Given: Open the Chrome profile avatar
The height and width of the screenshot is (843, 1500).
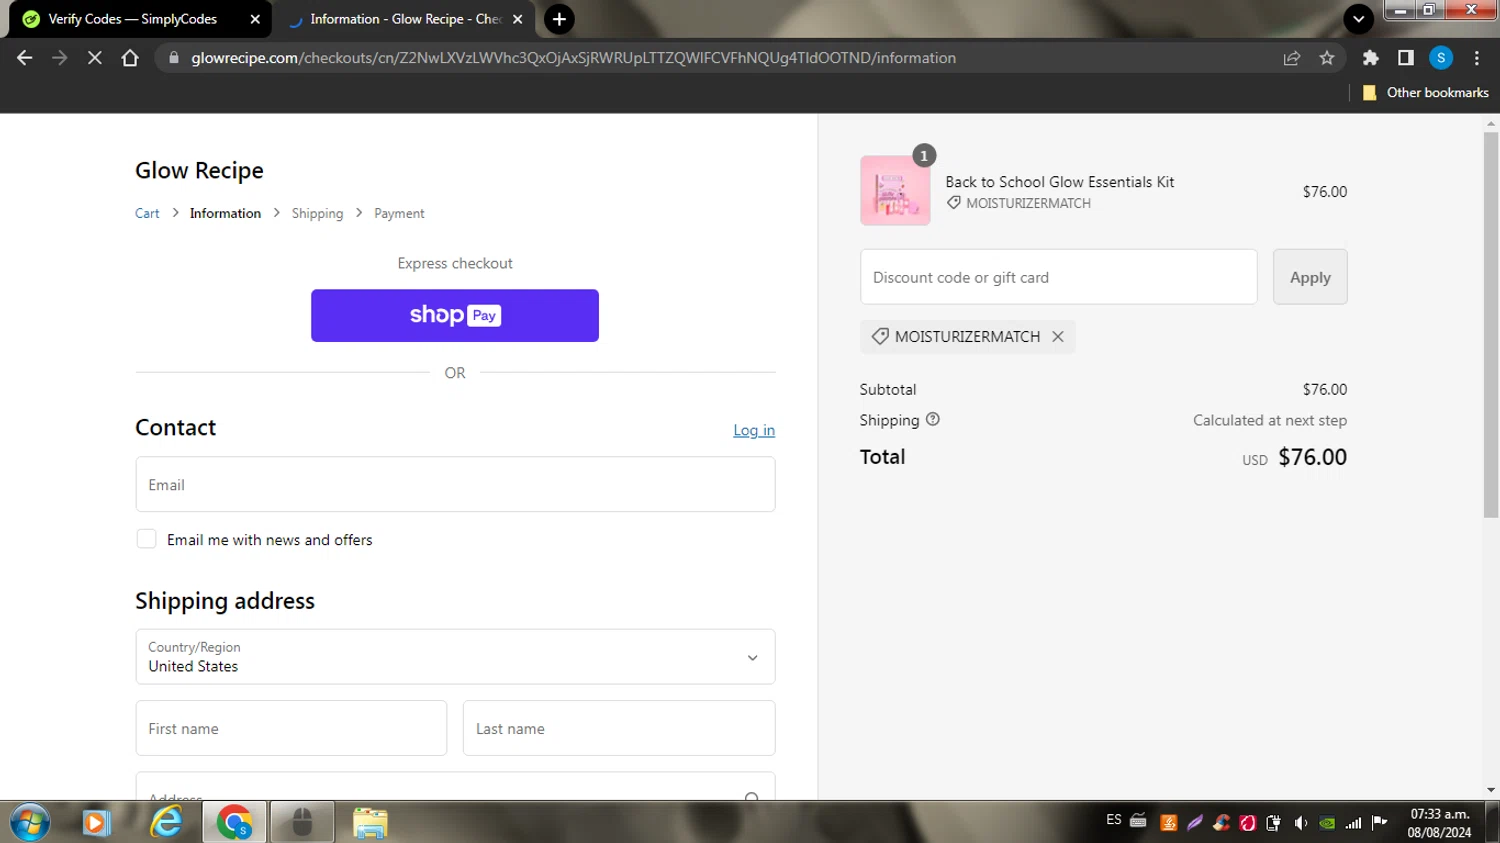Looking at the screenshot, I should (x=1441, y=58).
